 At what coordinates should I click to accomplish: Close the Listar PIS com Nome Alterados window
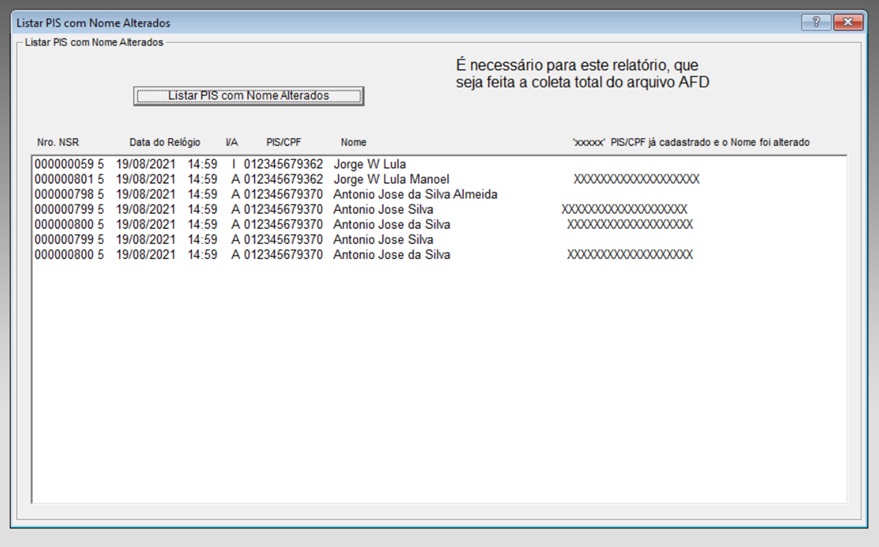tap(848, 22)
